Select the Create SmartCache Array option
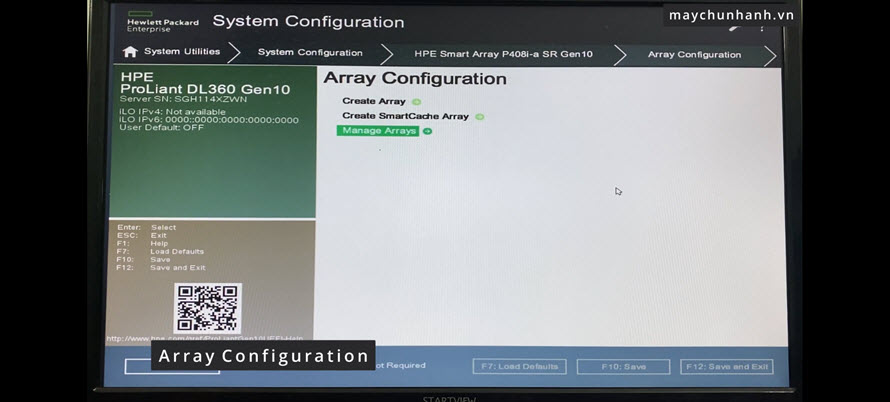Image resolution: width=890 pixels, height=402 pixels. tap(405, 116)
